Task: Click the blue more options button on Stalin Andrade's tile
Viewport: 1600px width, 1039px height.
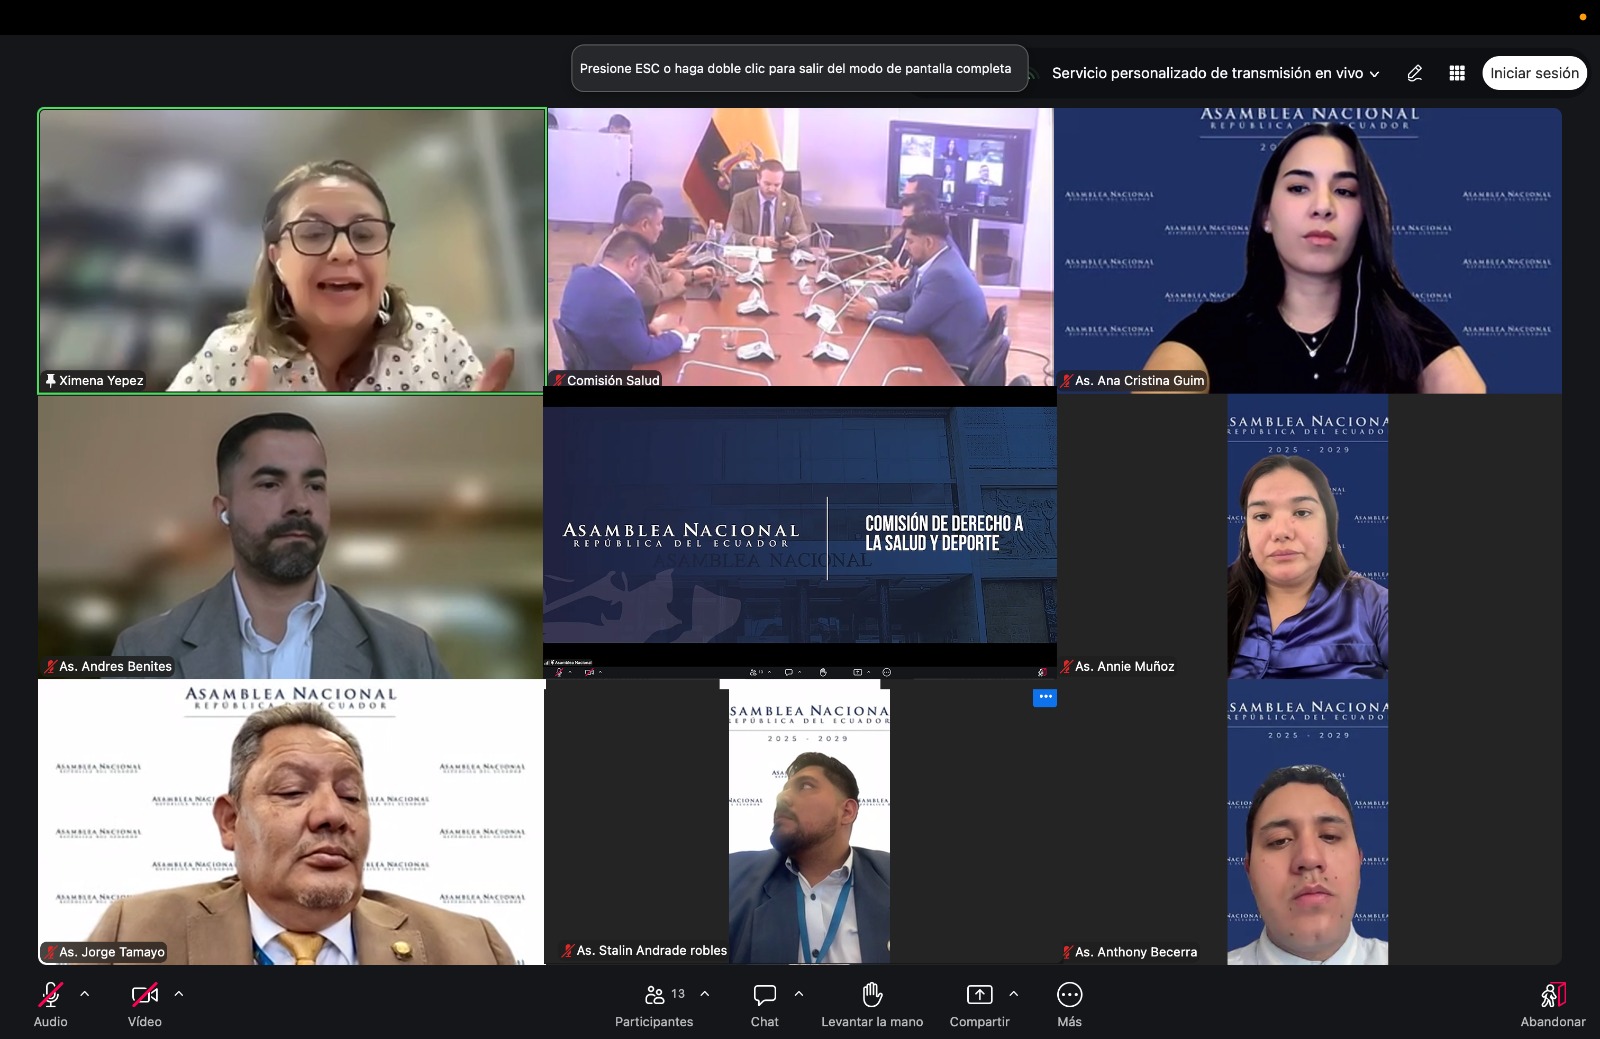Action: [x=1044, y=697]
